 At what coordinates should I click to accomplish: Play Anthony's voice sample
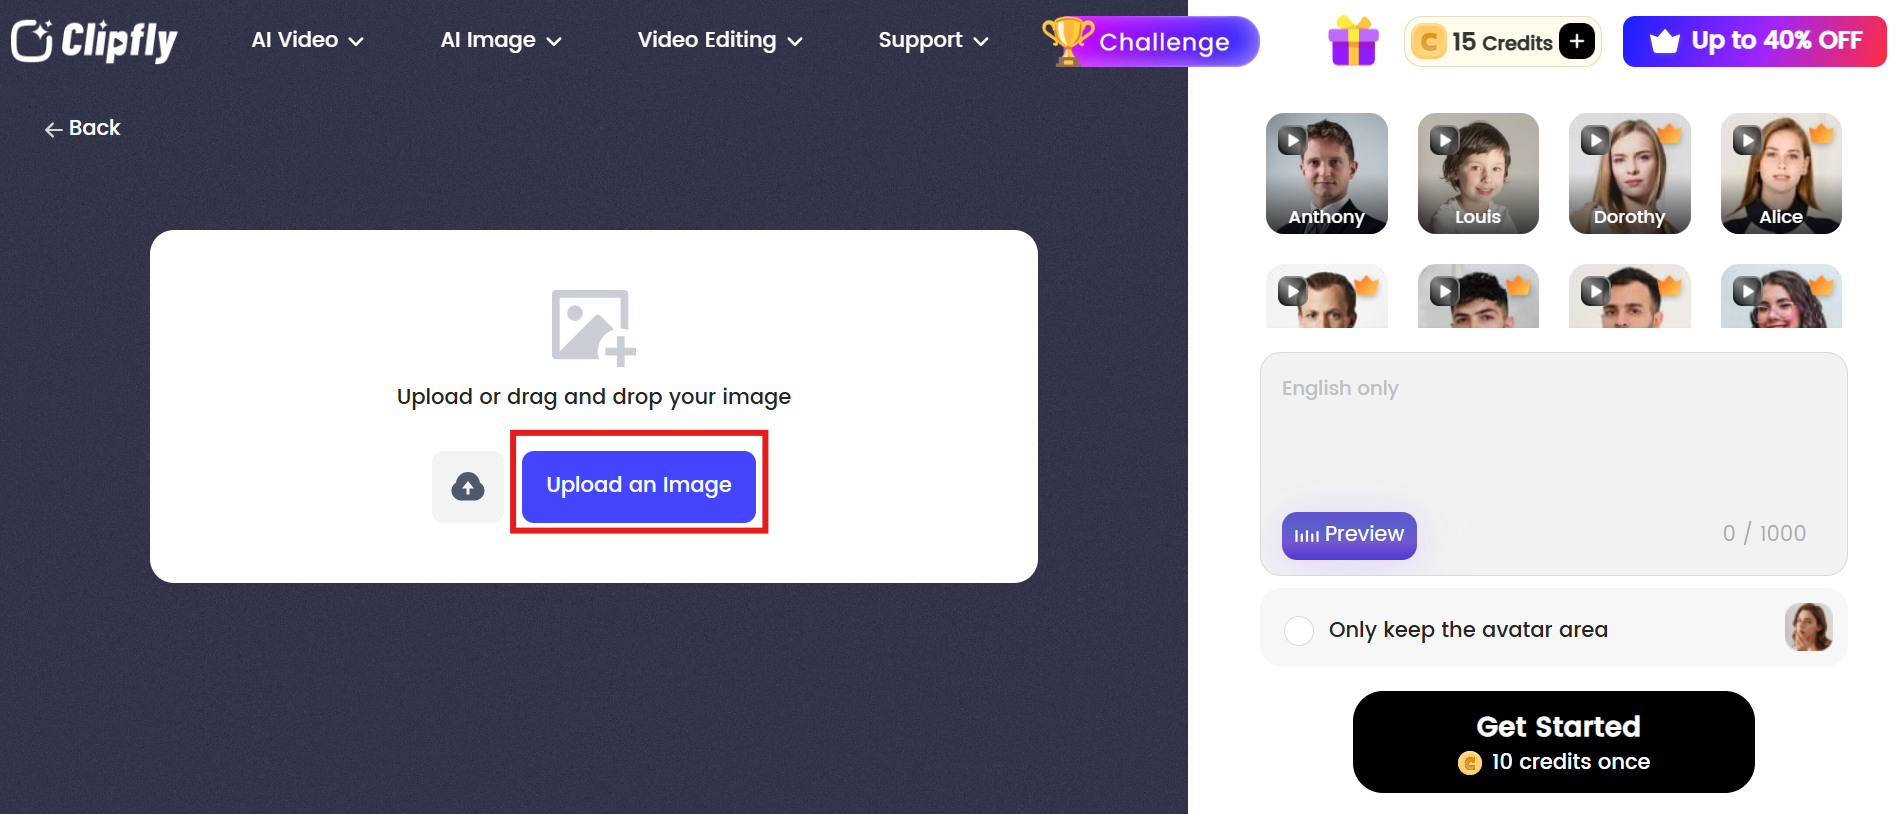pos(1292,140)
